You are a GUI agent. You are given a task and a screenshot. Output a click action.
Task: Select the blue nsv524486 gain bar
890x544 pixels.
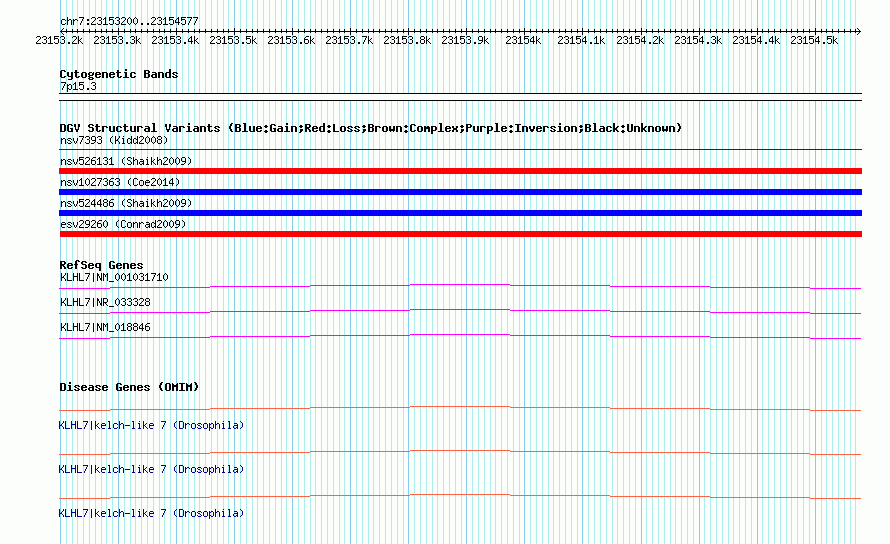460,213
